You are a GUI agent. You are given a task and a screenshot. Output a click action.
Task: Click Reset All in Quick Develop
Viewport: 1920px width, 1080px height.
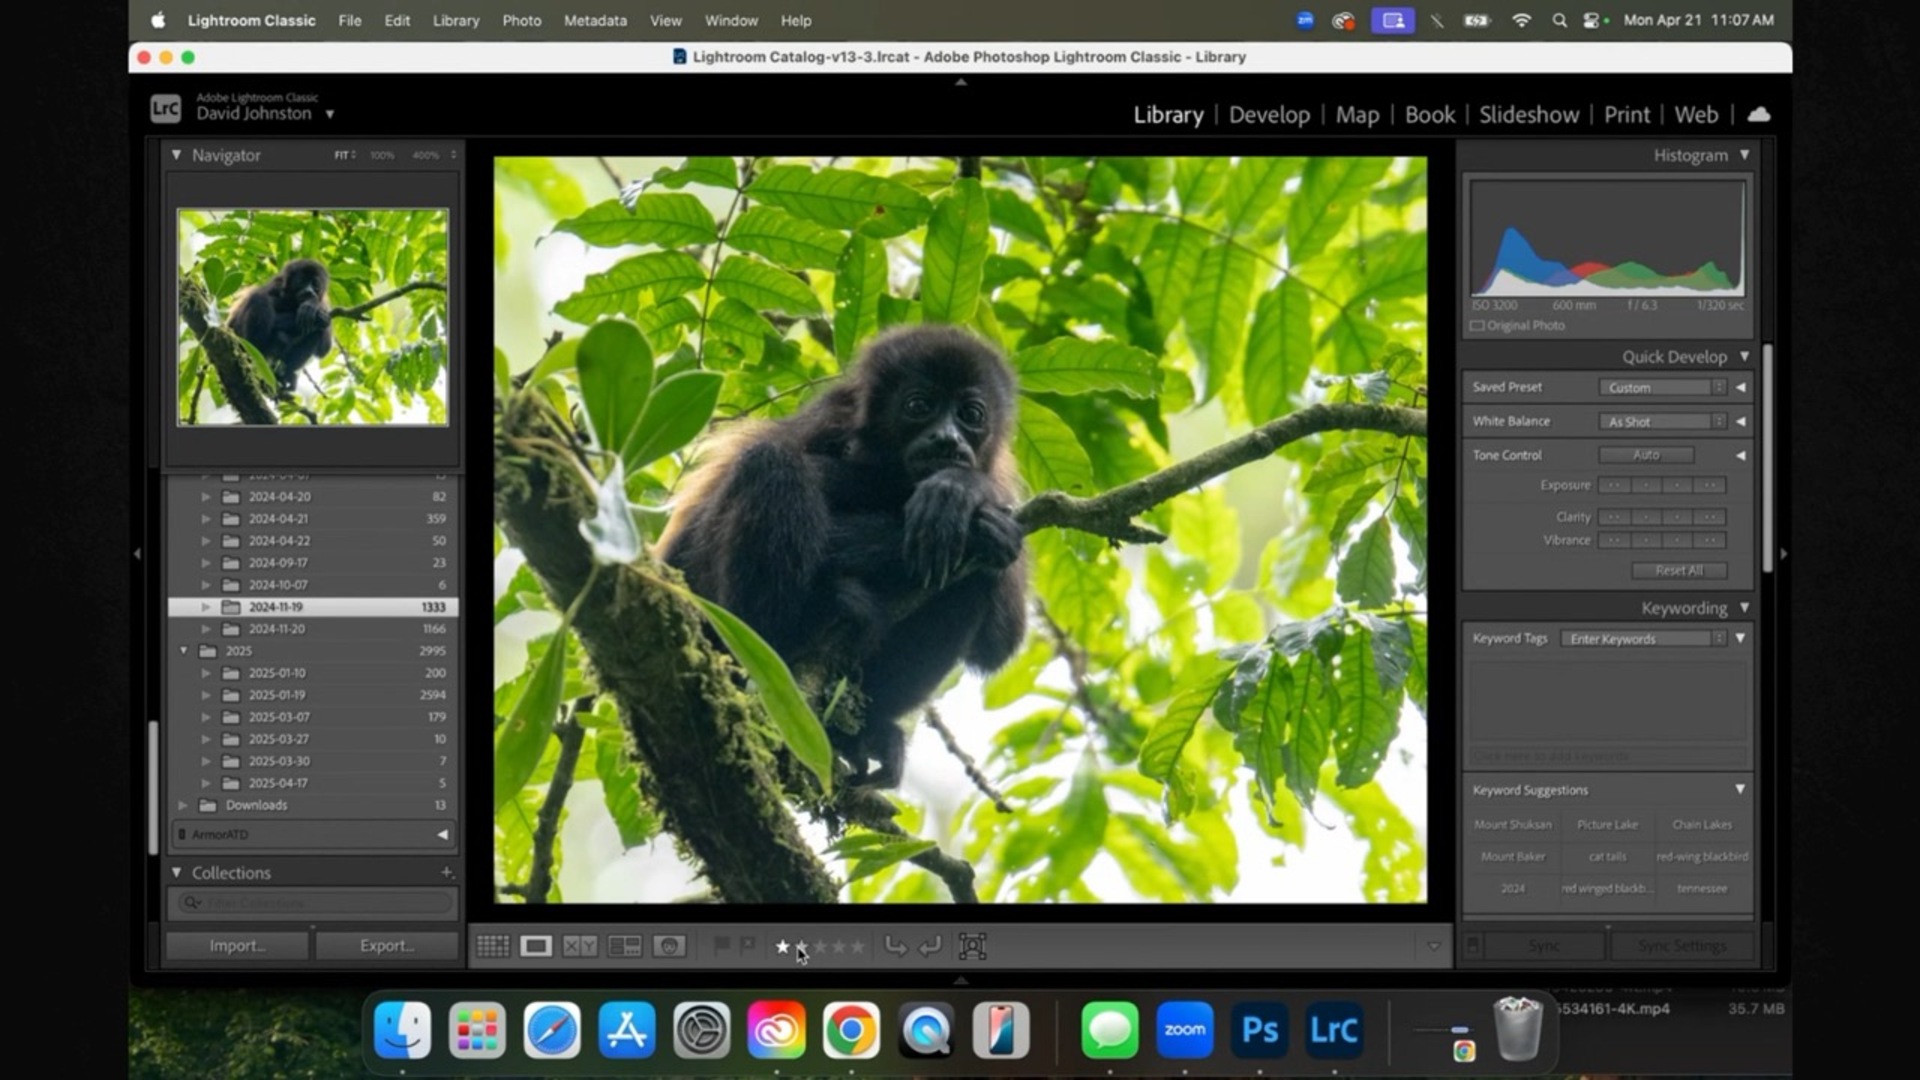(1679, 570)
